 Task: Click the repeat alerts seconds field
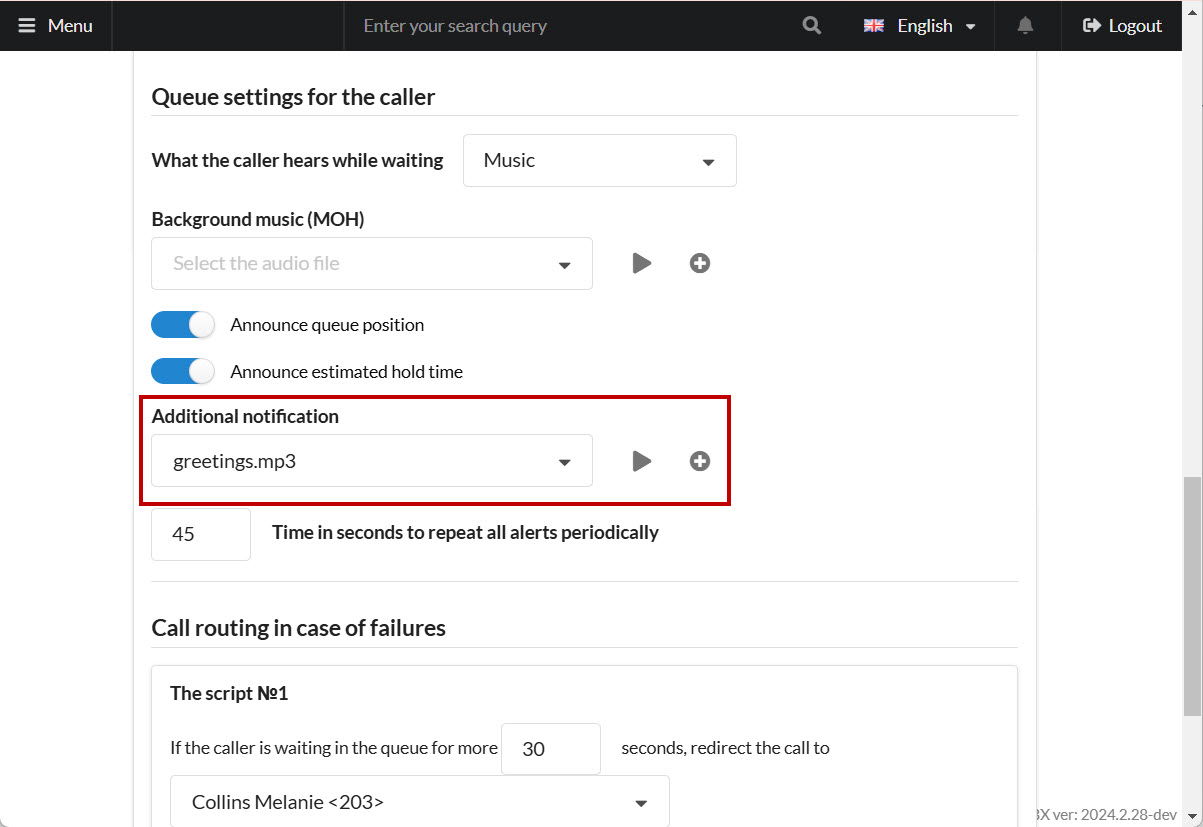pos(200,534)
